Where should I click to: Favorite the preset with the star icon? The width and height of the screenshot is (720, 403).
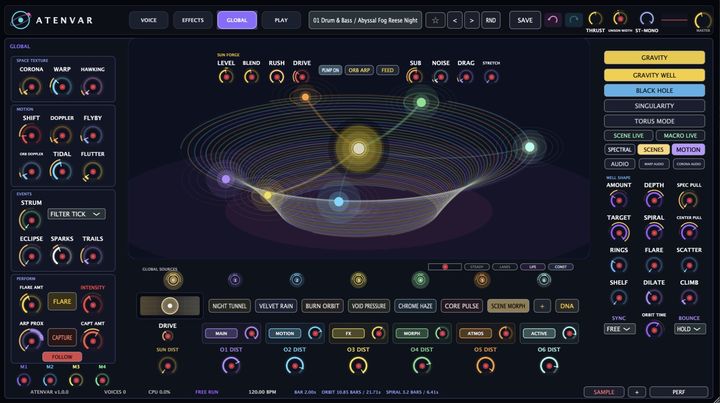pyautogui.click(x=435, y=20)
